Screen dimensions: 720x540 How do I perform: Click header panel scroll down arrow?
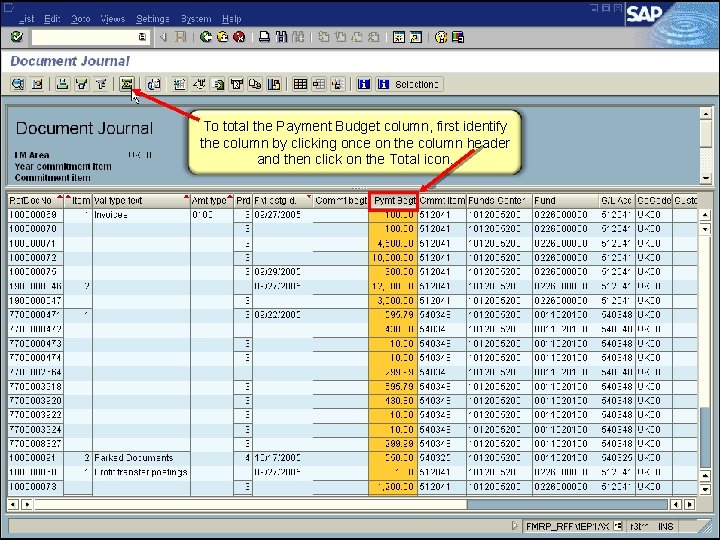(x=706, y=178)
